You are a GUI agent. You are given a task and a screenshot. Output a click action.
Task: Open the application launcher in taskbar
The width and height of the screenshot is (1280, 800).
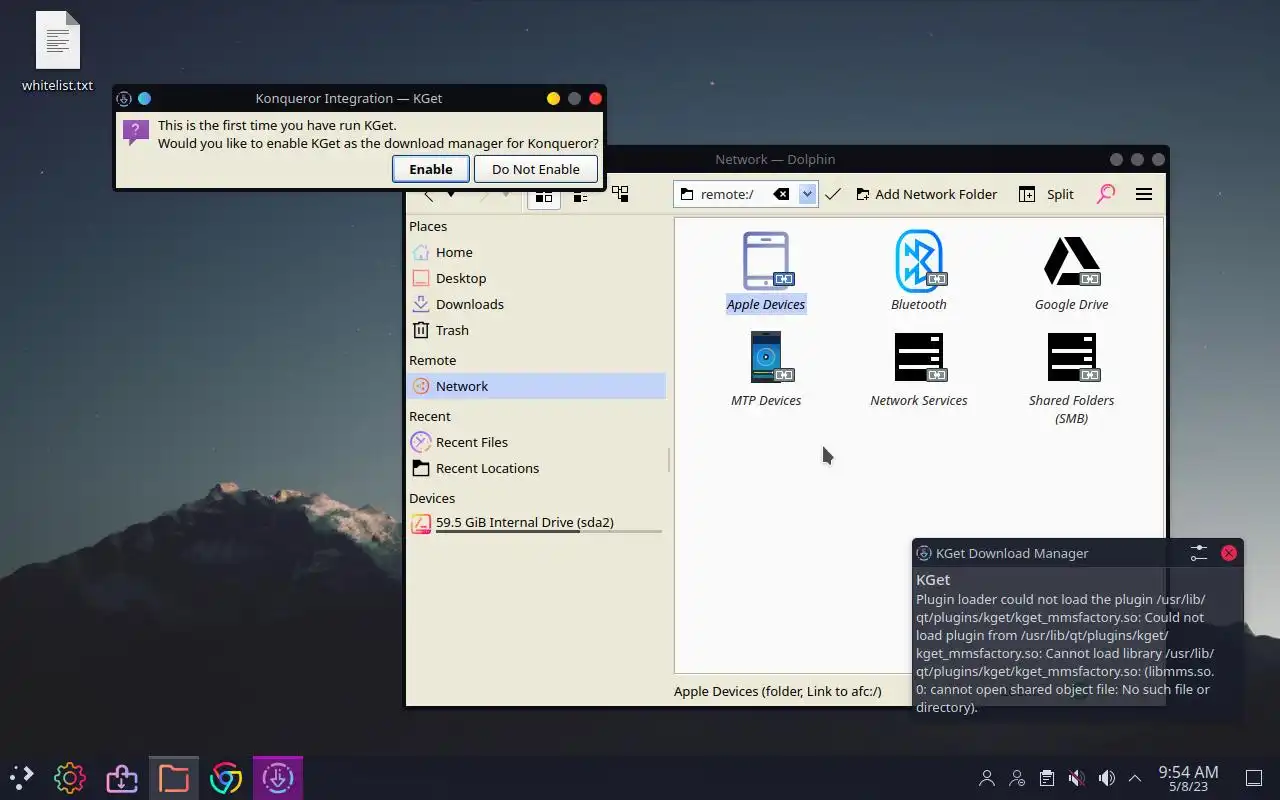tap(21, 777)
